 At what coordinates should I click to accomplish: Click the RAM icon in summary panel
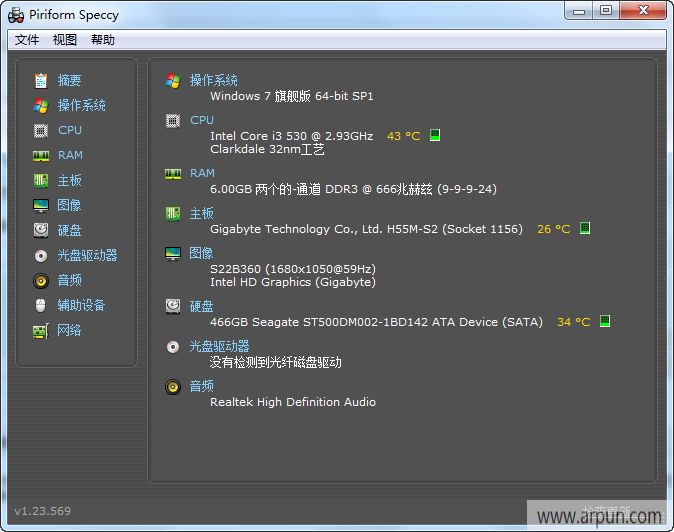(x=173, y=174)
